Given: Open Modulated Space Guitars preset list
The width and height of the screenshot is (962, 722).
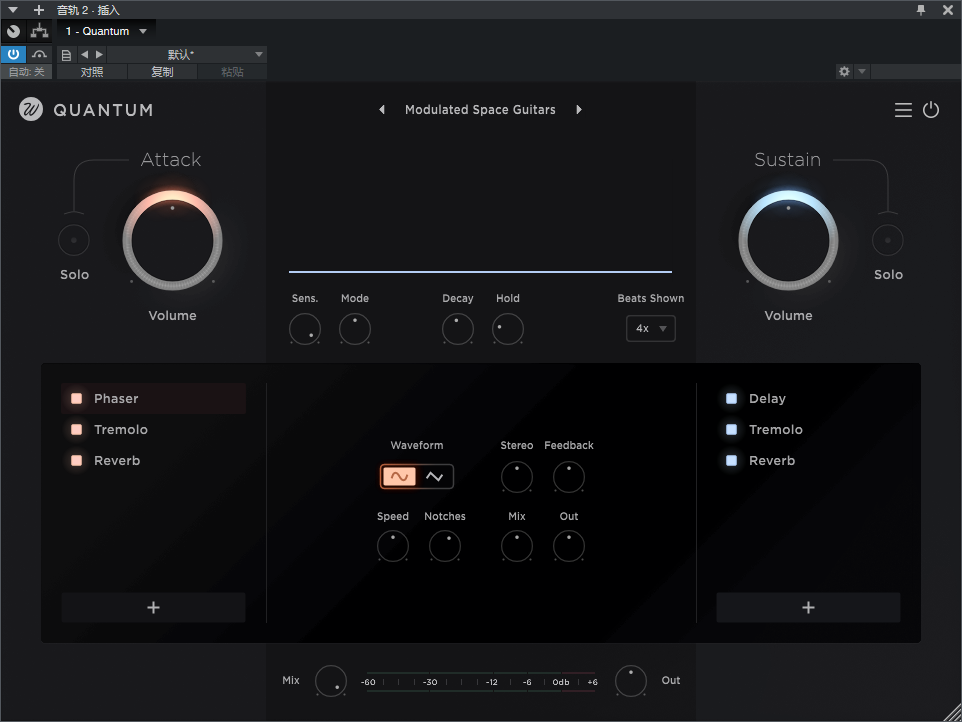Looking at the screenshot, I should click(x=480, y=110).
